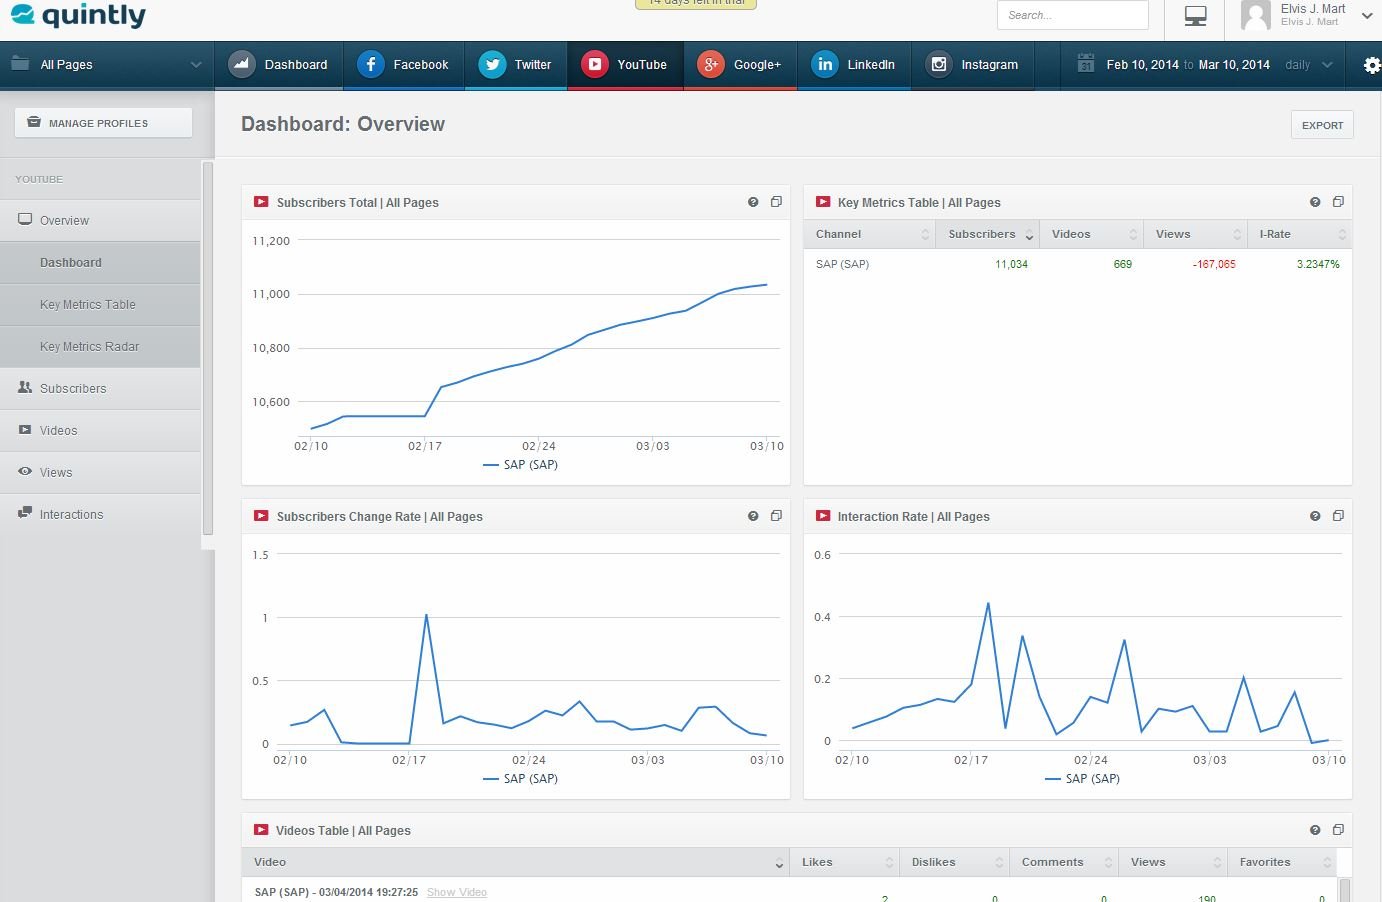The width and height of the screenshot is (1382, 902).
Task: Maximize the Interaction Rate widget
Action: [x=1338, y=516]
